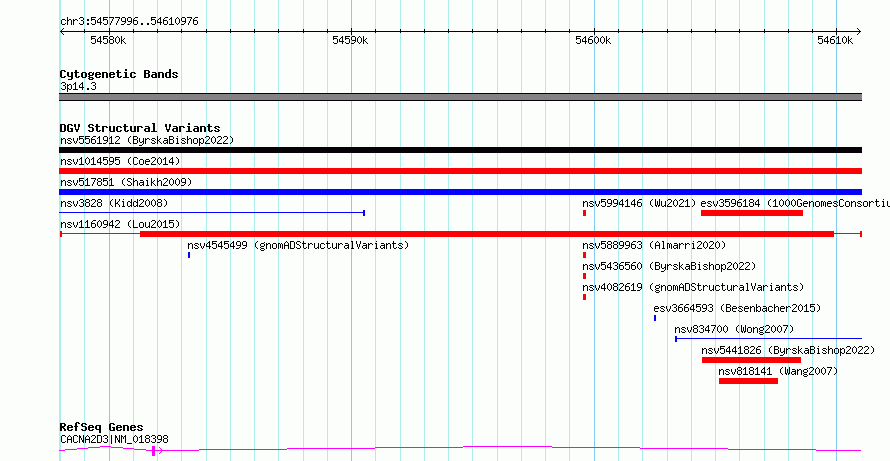Open the nsv4082619 (gnomADStructuralVariants) label
Viewport: 890px width, 461px height.
693,287
